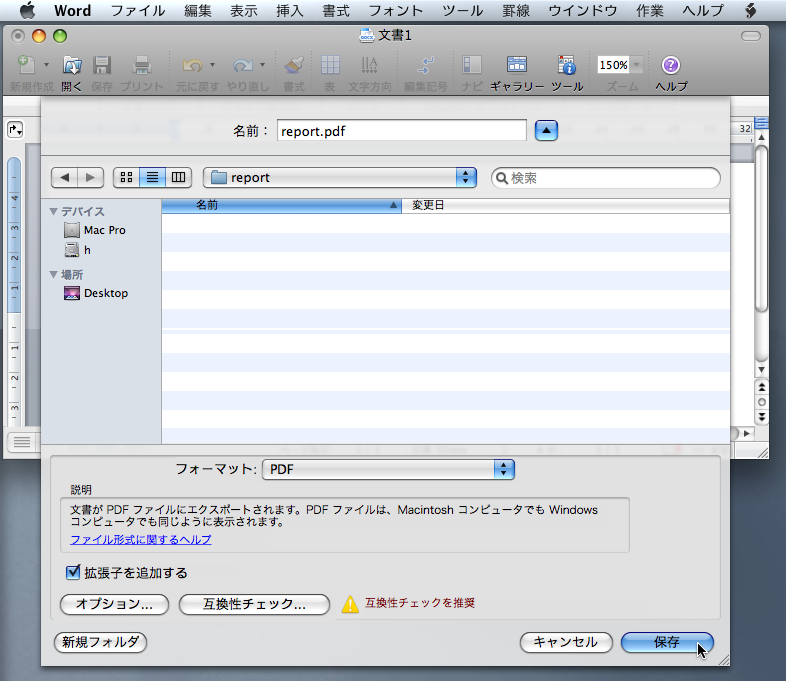Switch to icon view in file browser

(x=126, y=177)
